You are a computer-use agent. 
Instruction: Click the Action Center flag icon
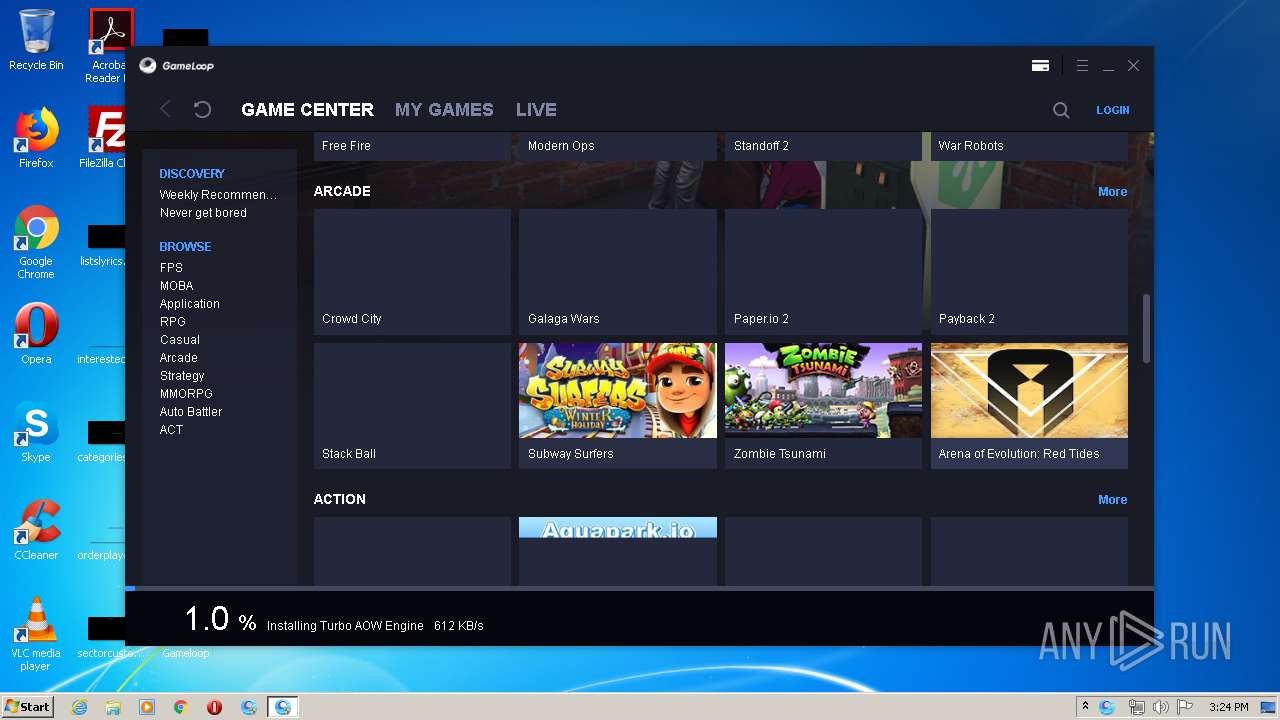1184,707
